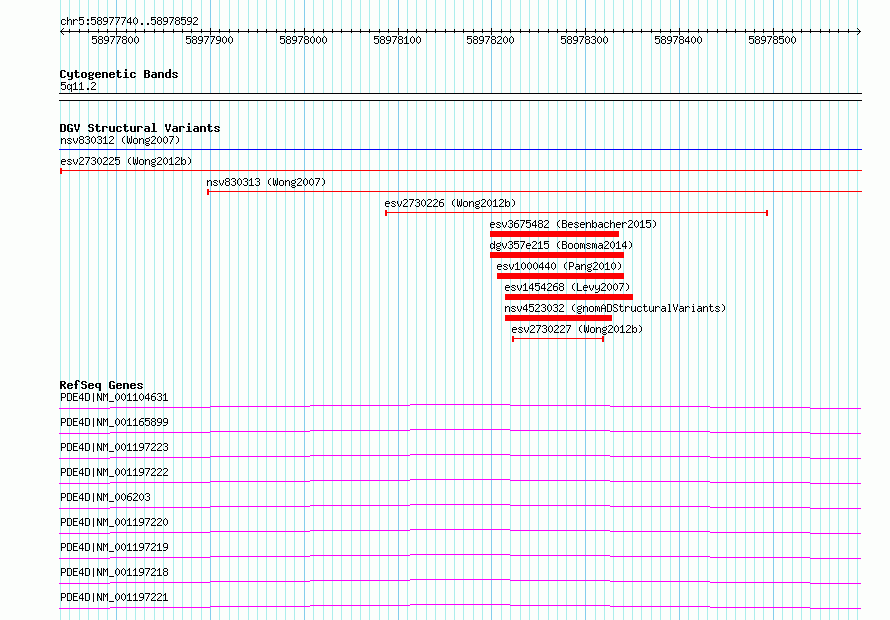Viewport: 890px width, 620px height.
Task: Click the 58977900 ruler coordinate
Action: click(x=209, y=40)
